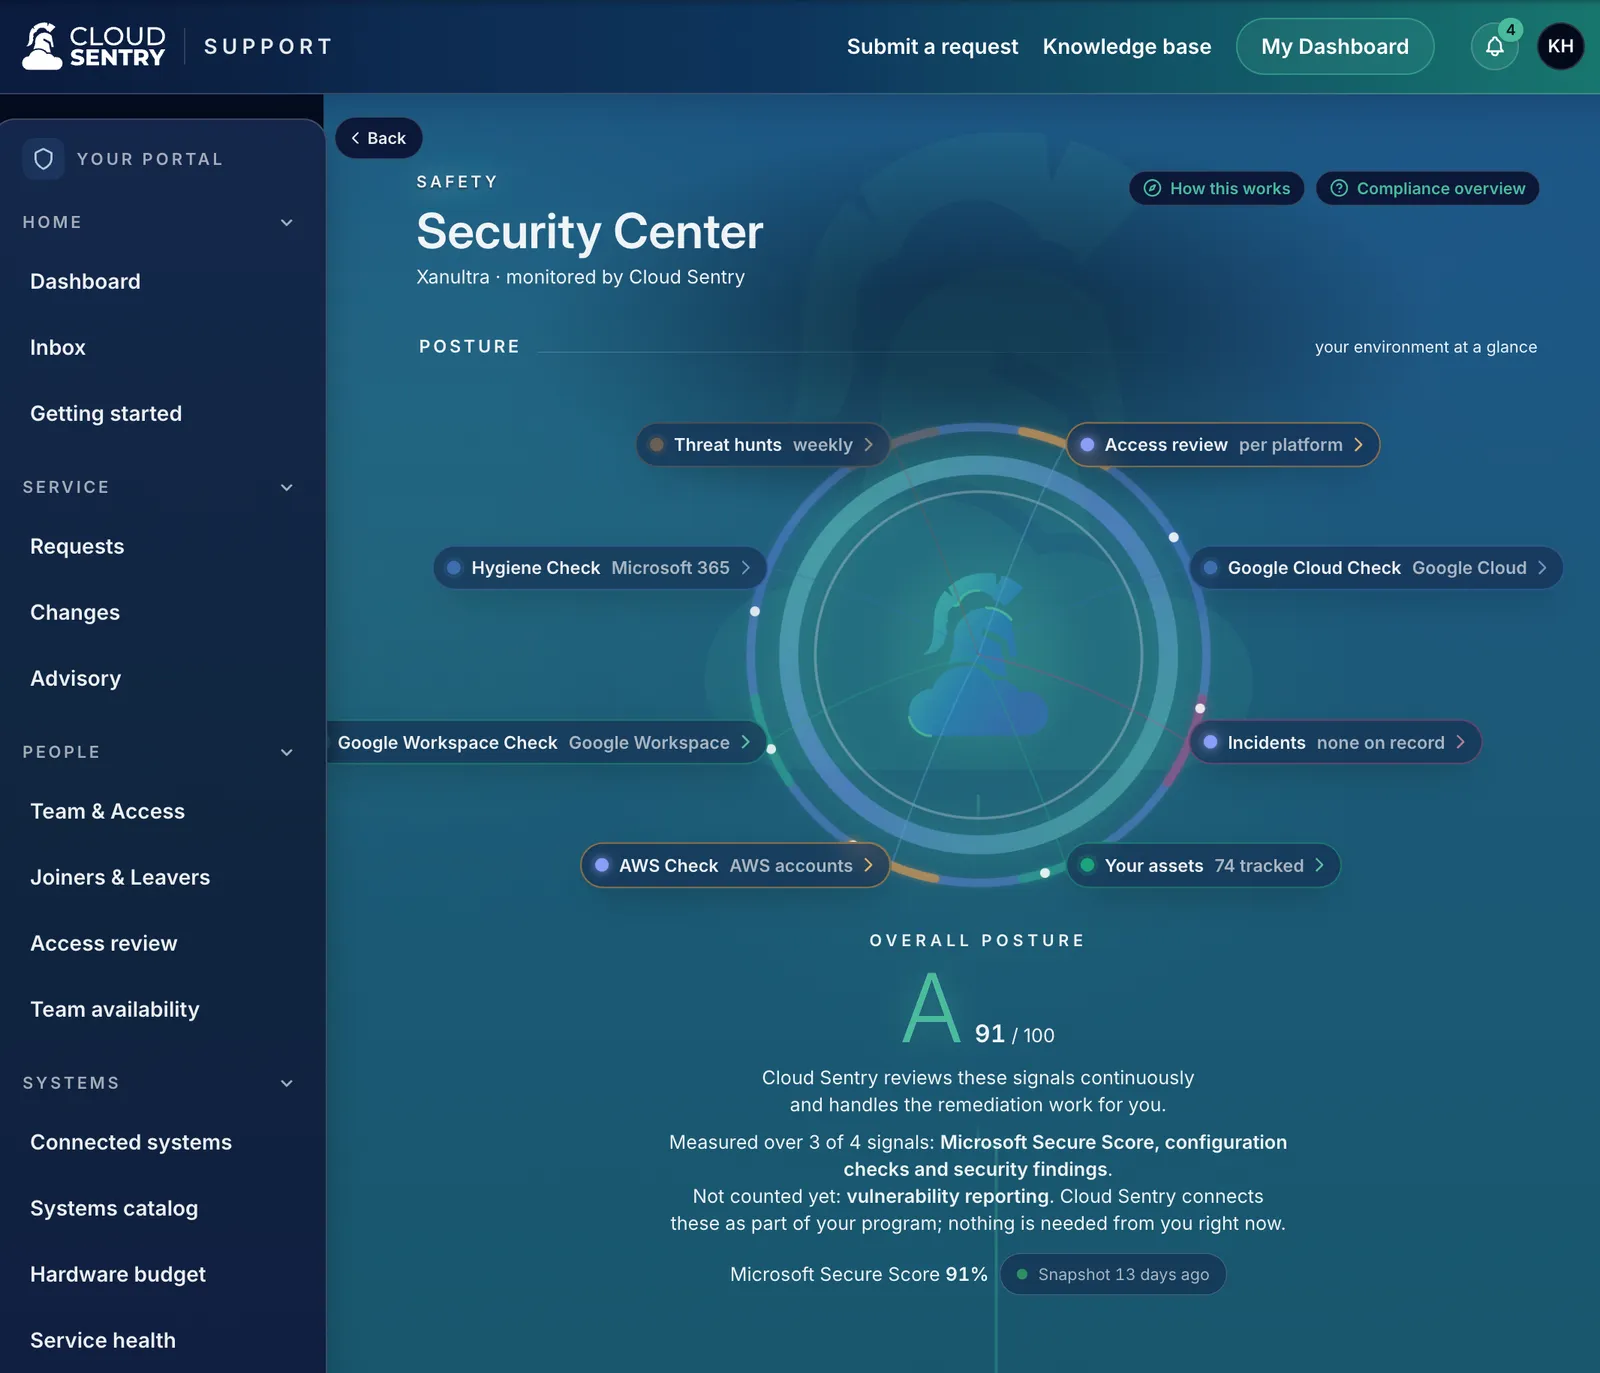
Task: Click the Microsoft Secure Score 91% text
Action: point(858,1274)
